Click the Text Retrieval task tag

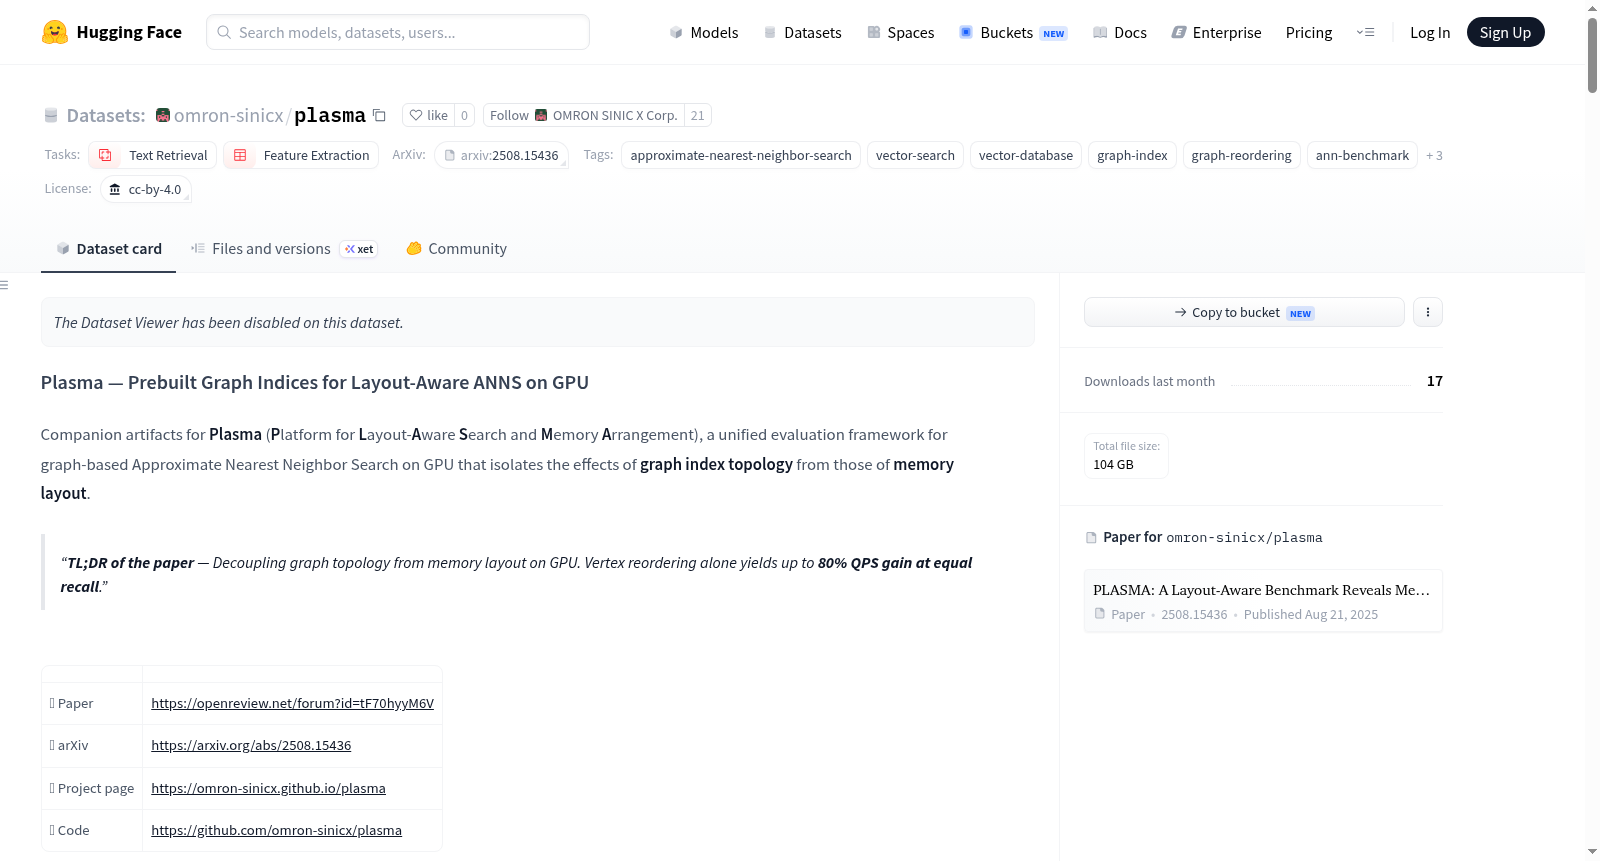coord(153,155)
